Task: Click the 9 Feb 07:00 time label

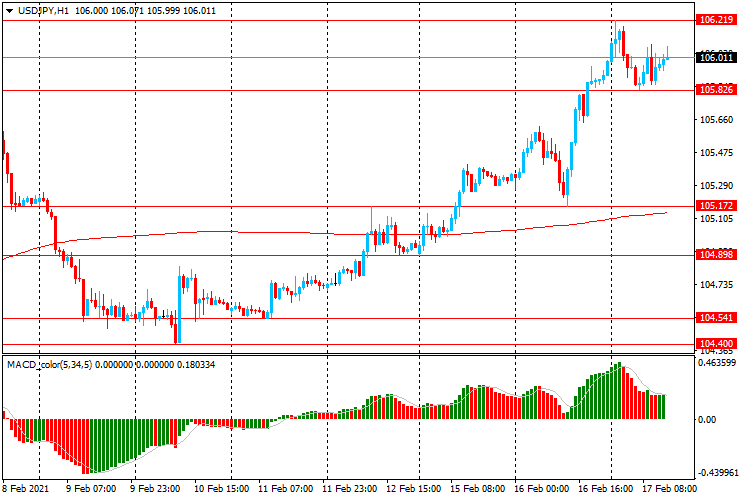Action: coord(91,488)
